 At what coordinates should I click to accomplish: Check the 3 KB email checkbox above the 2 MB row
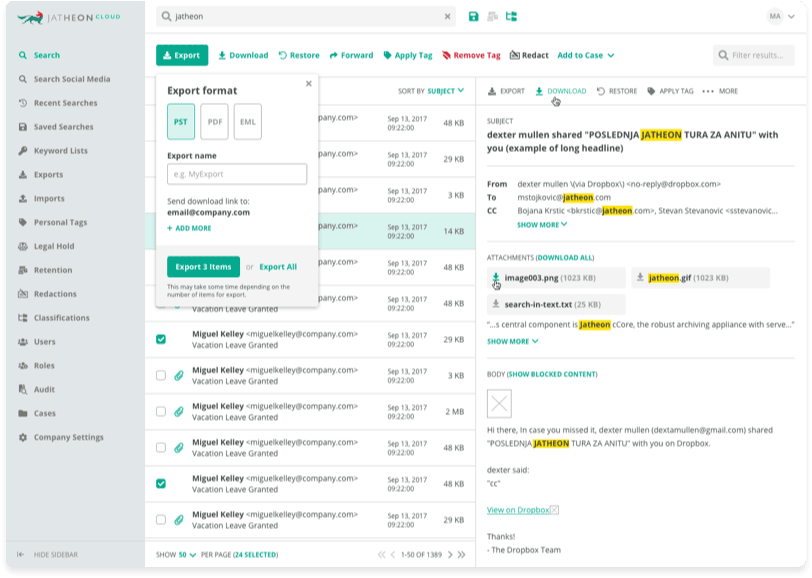tap(161, 375)
